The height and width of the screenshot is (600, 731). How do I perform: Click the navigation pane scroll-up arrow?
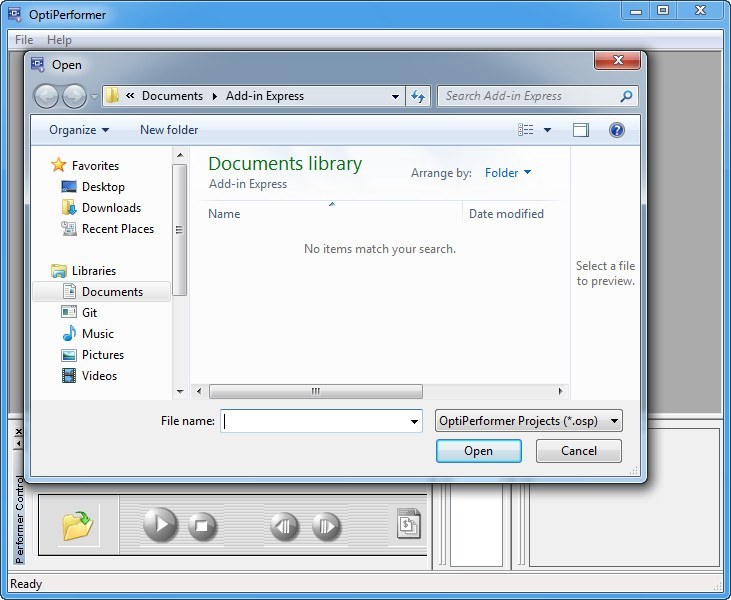tap(180, 155)
